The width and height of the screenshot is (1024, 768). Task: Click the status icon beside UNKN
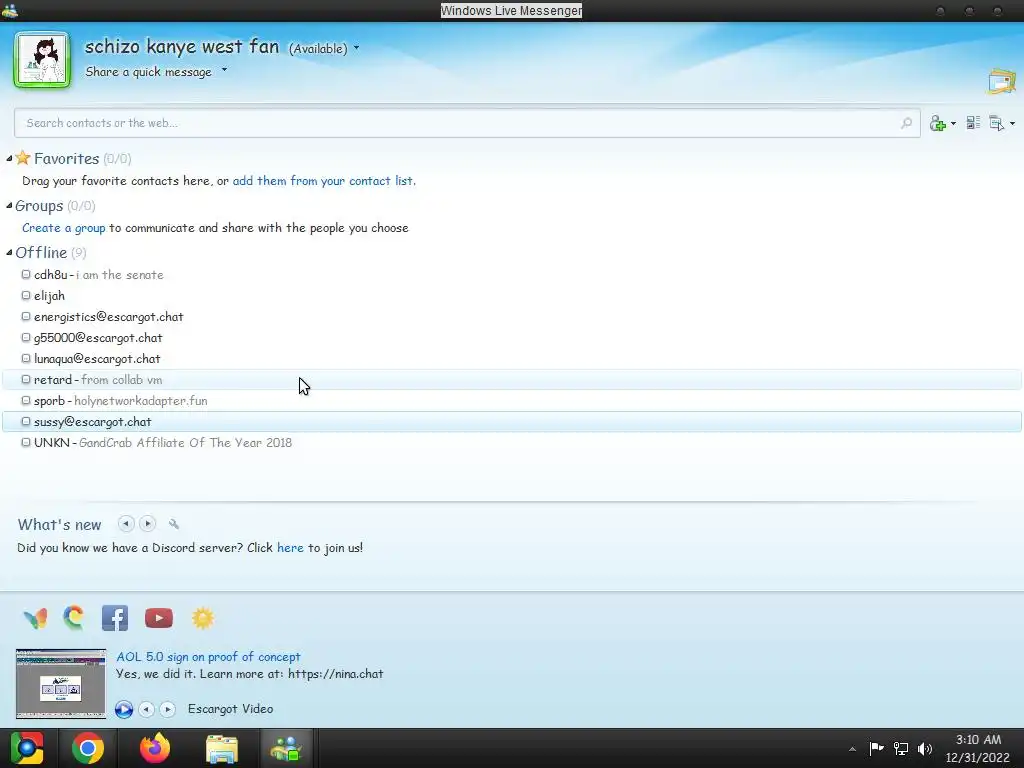click(x=26, y=442)
